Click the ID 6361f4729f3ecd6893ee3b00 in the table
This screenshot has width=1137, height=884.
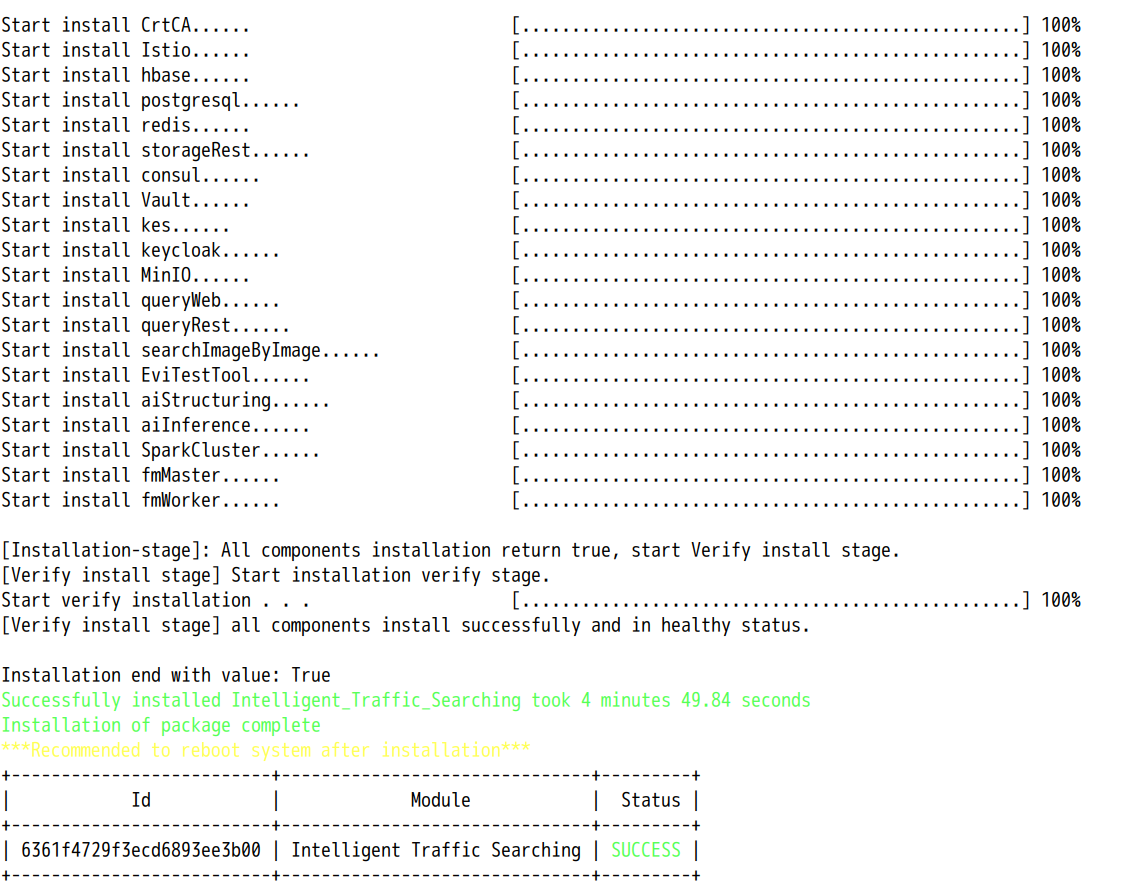point(140,850)
